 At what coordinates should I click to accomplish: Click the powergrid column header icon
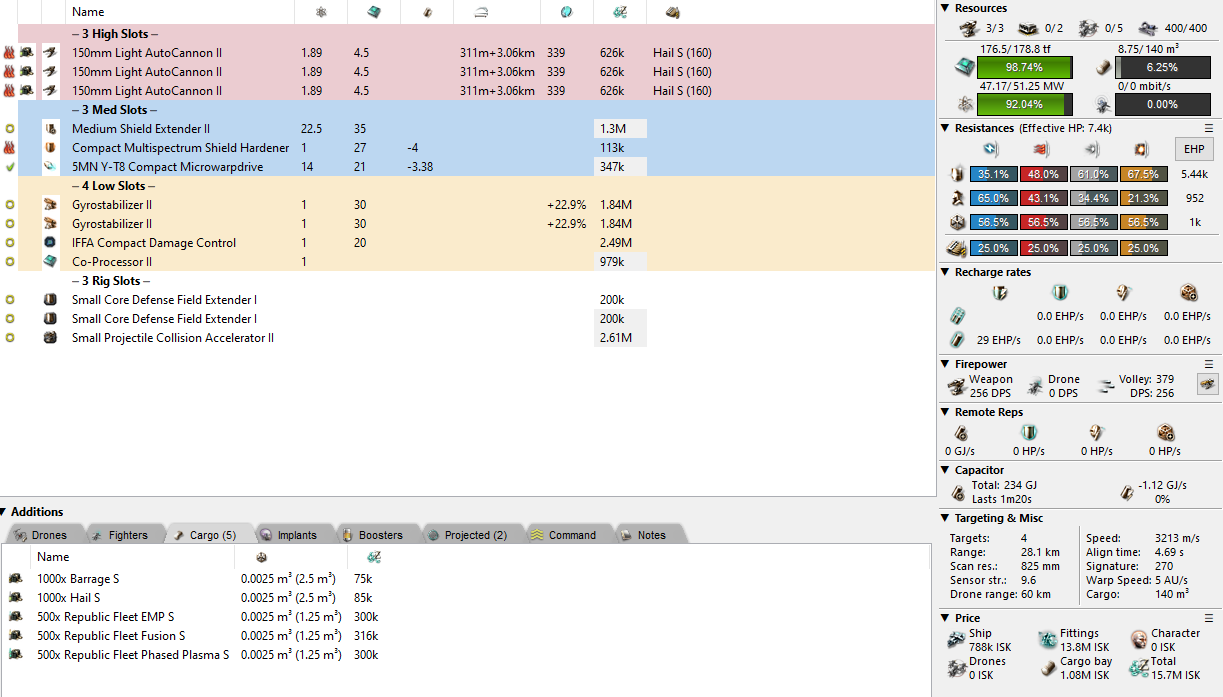[320, 12]
